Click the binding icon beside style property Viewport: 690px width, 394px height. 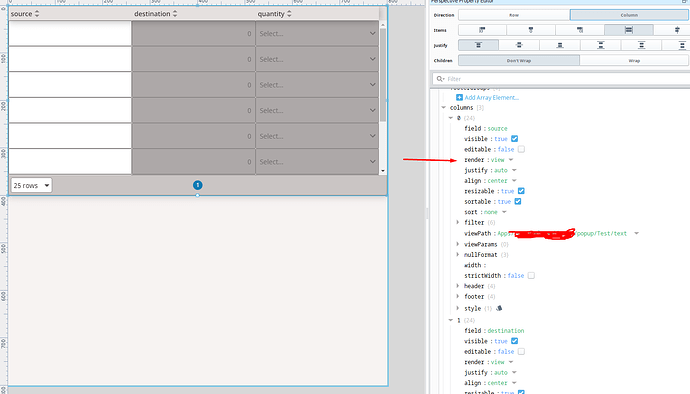[499, 308]
